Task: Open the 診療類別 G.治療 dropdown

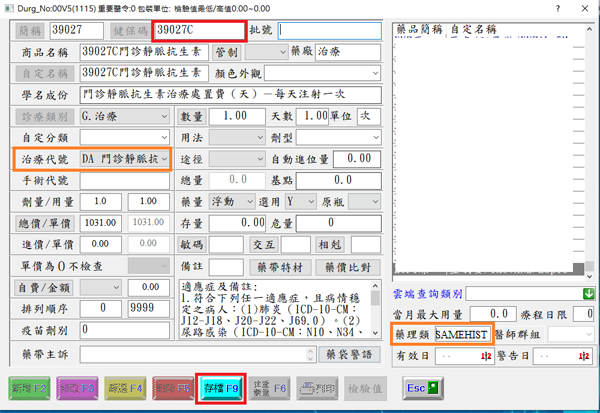Action: (x=164, y=116)
